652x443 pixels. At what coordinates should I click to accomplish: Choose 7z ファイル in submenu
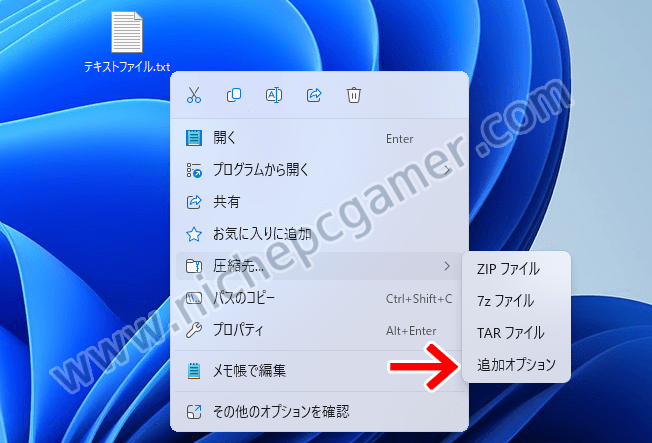point(516,301)
